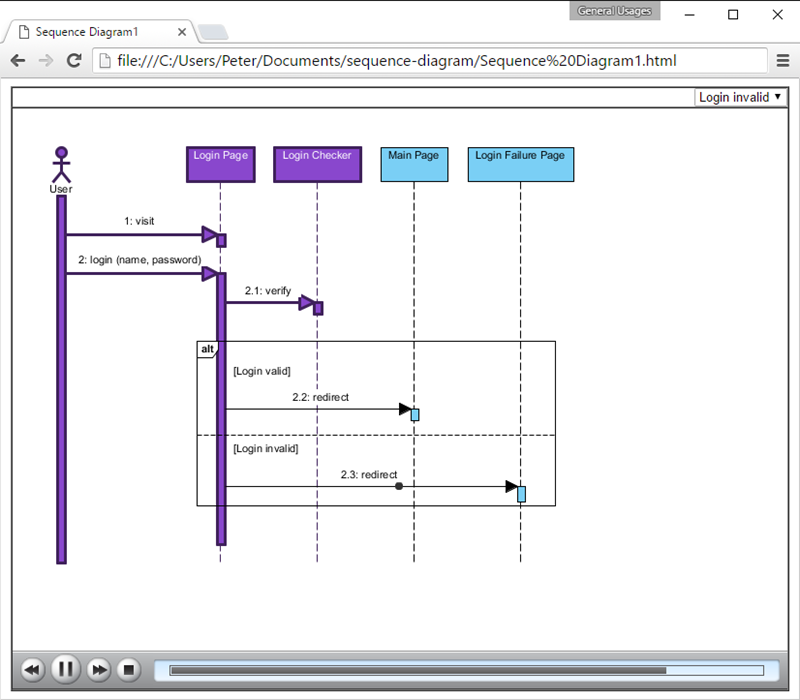Screen dimensions: 800x700
Task: Click the 2: login arrowhead
Action: (209, 273)
